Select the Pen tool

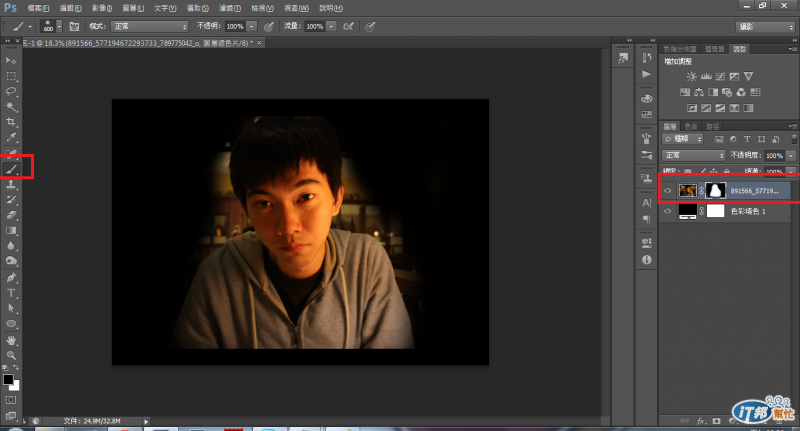coord(11,278)
